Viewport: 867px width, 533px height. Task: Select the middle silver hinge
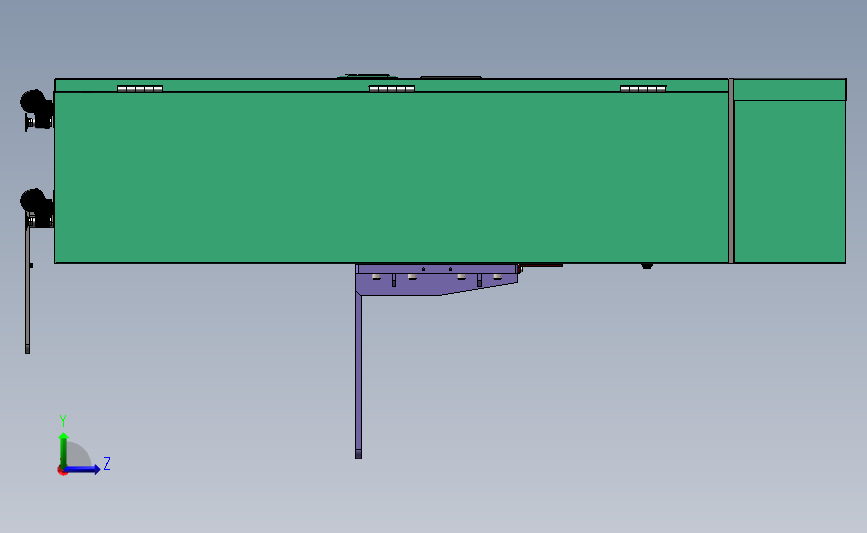[391, 88]
